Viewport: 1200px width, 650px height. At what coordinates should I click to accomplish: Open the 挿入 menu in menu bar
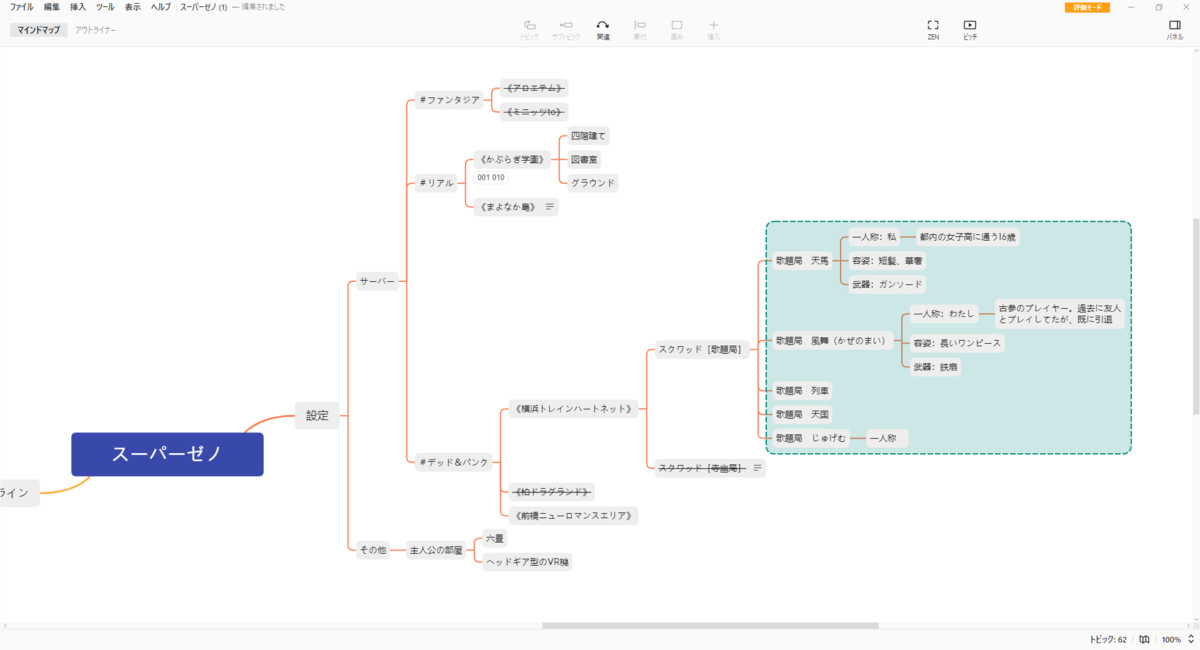point(78,7)
